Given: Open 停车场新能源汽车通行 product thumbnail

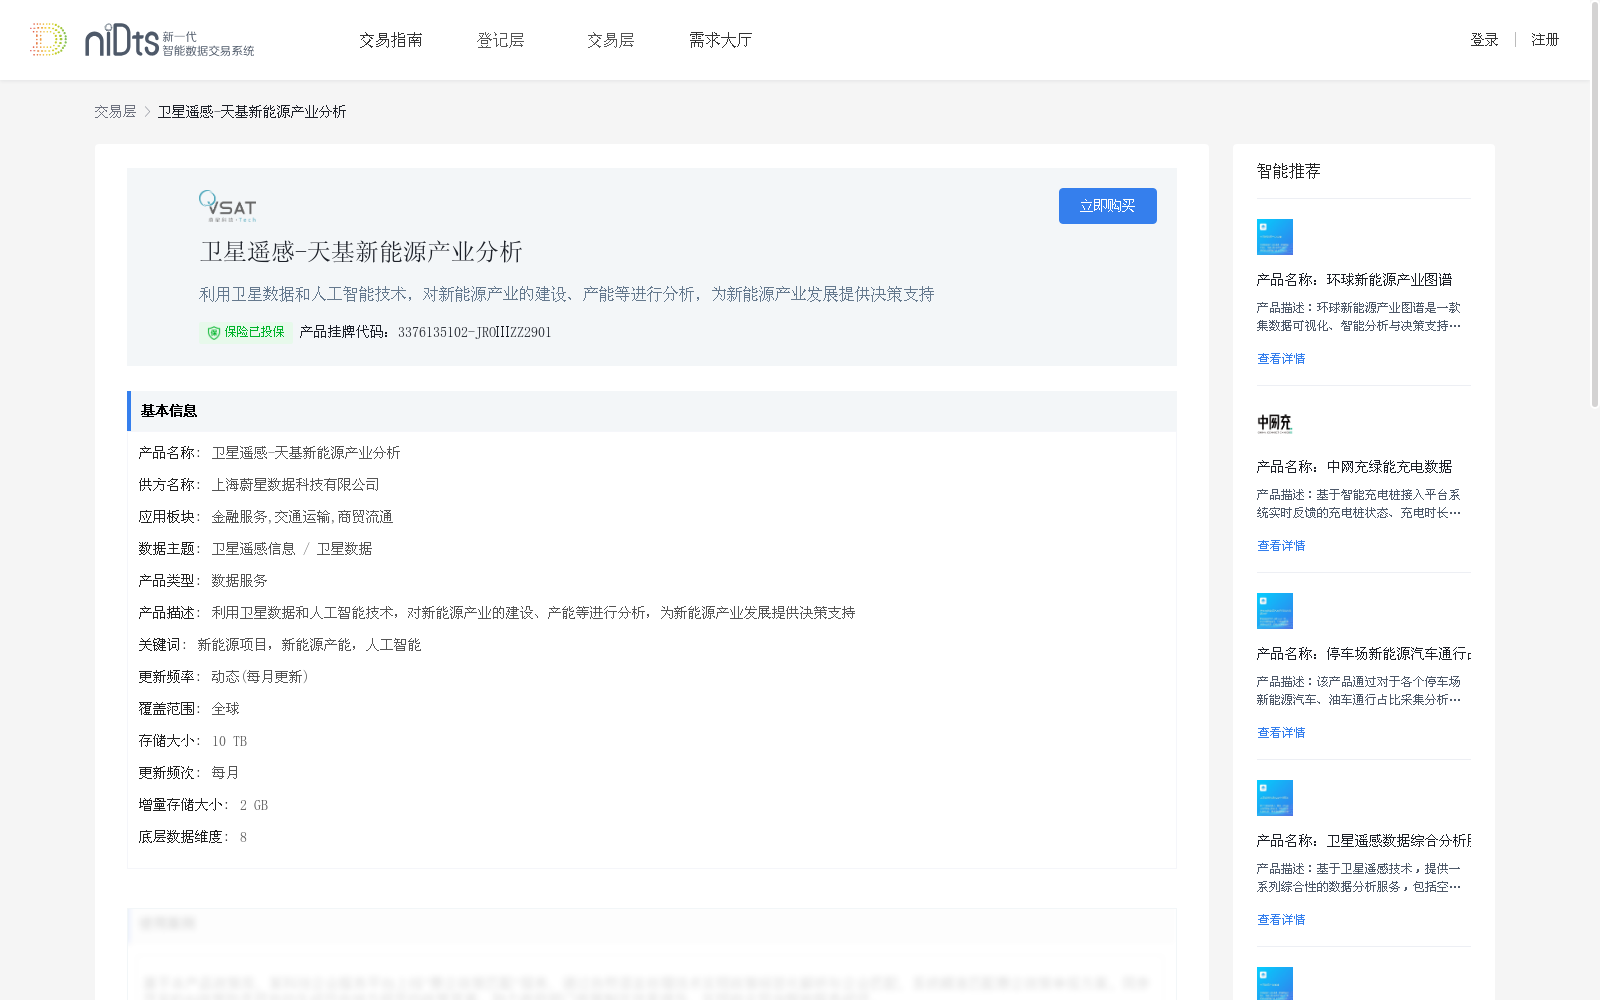Looking at the screenshot, I should coord(1275,611).
